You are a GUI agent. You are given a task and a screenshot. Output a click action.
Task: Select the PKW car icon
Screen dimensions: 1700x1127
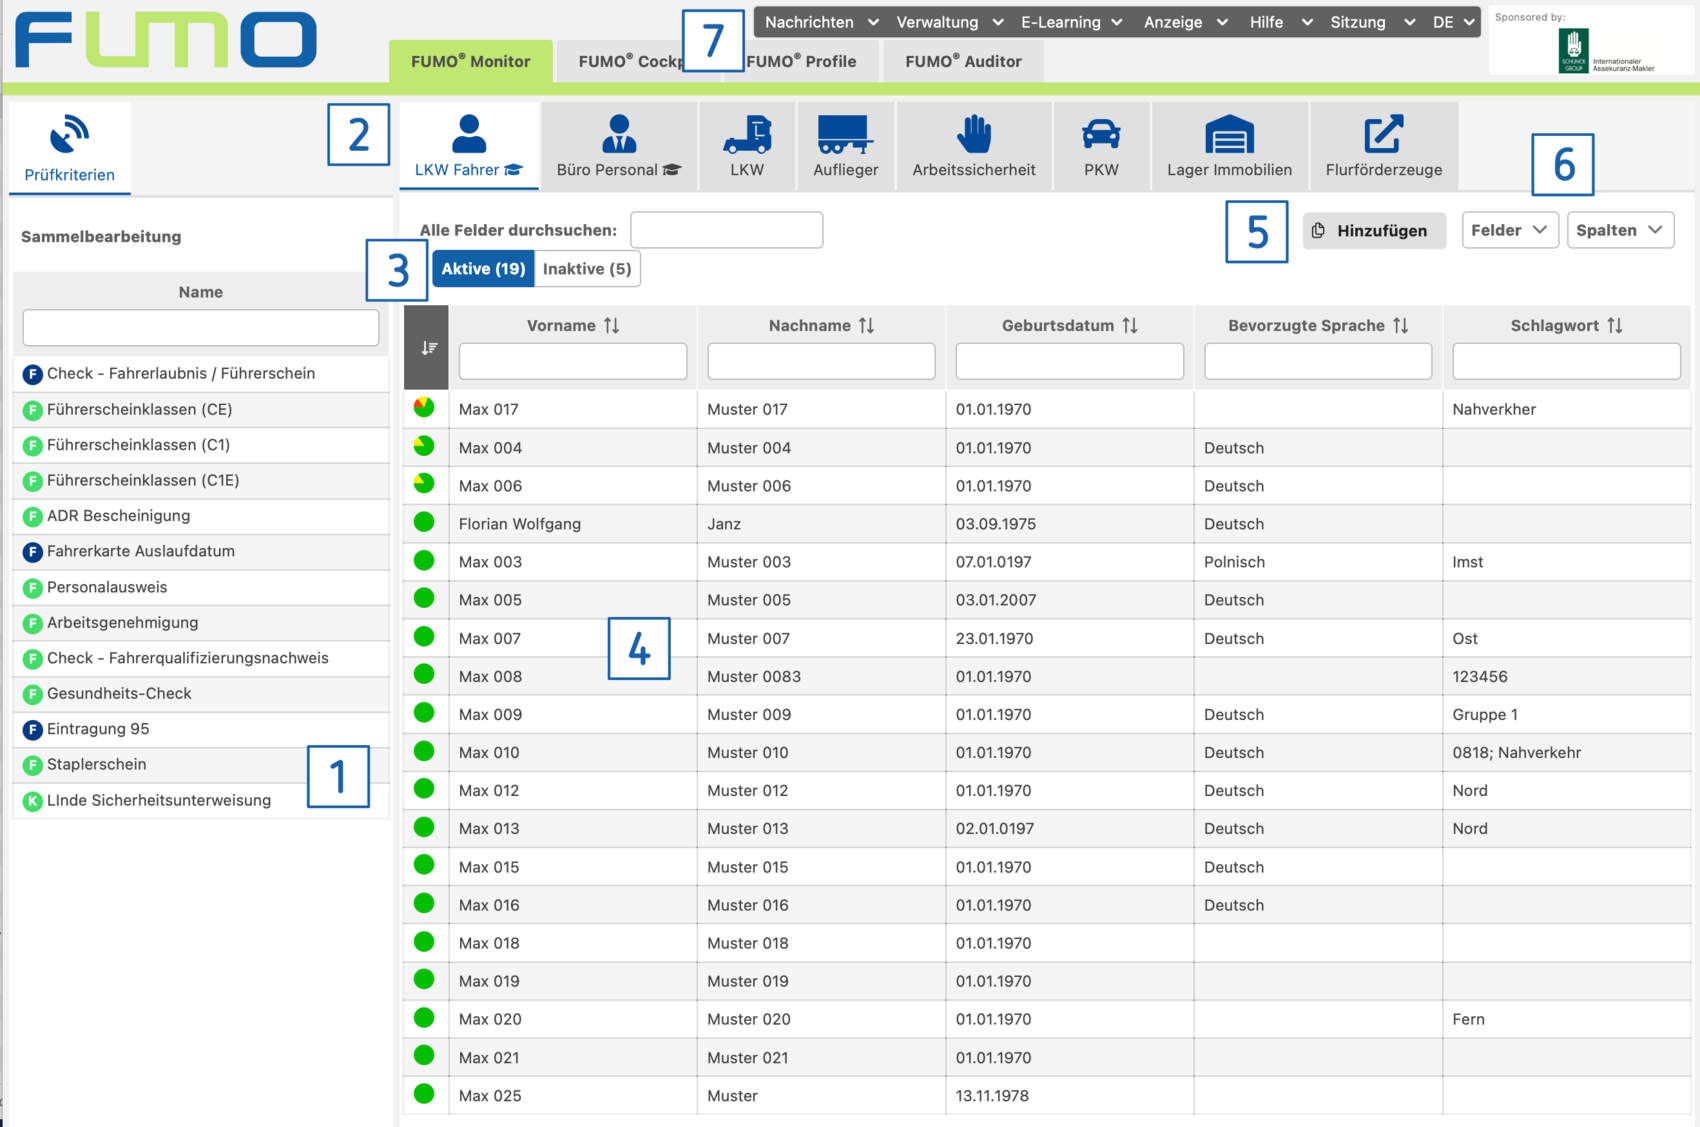1100,135
